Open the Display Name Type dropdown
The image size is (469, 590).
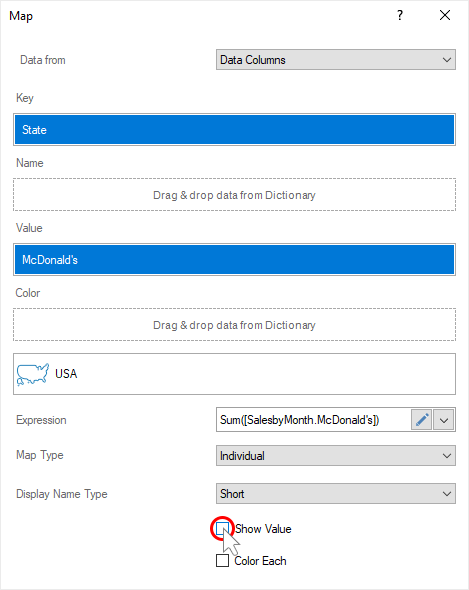tap(336, 494)
